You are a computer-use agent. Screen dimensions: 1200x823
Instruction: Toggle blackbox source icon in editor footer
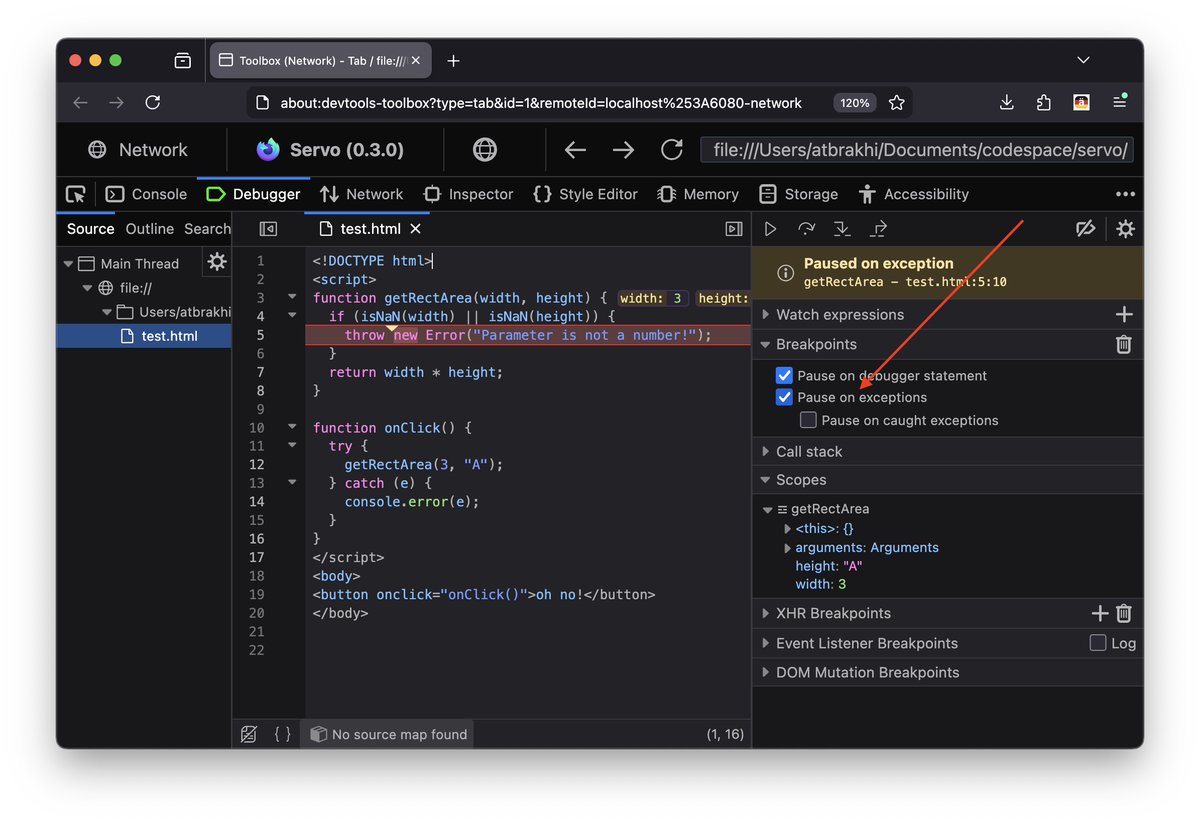[249, 734]
